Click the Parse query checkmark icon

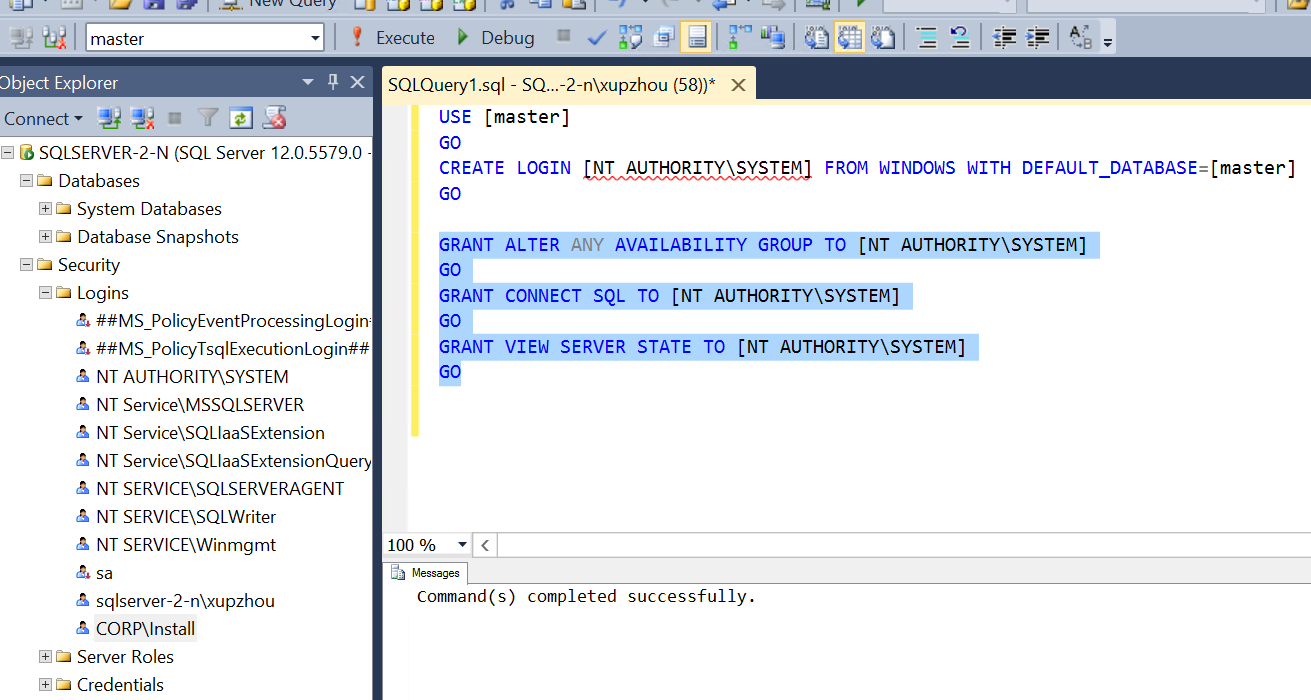coord(597,38)
